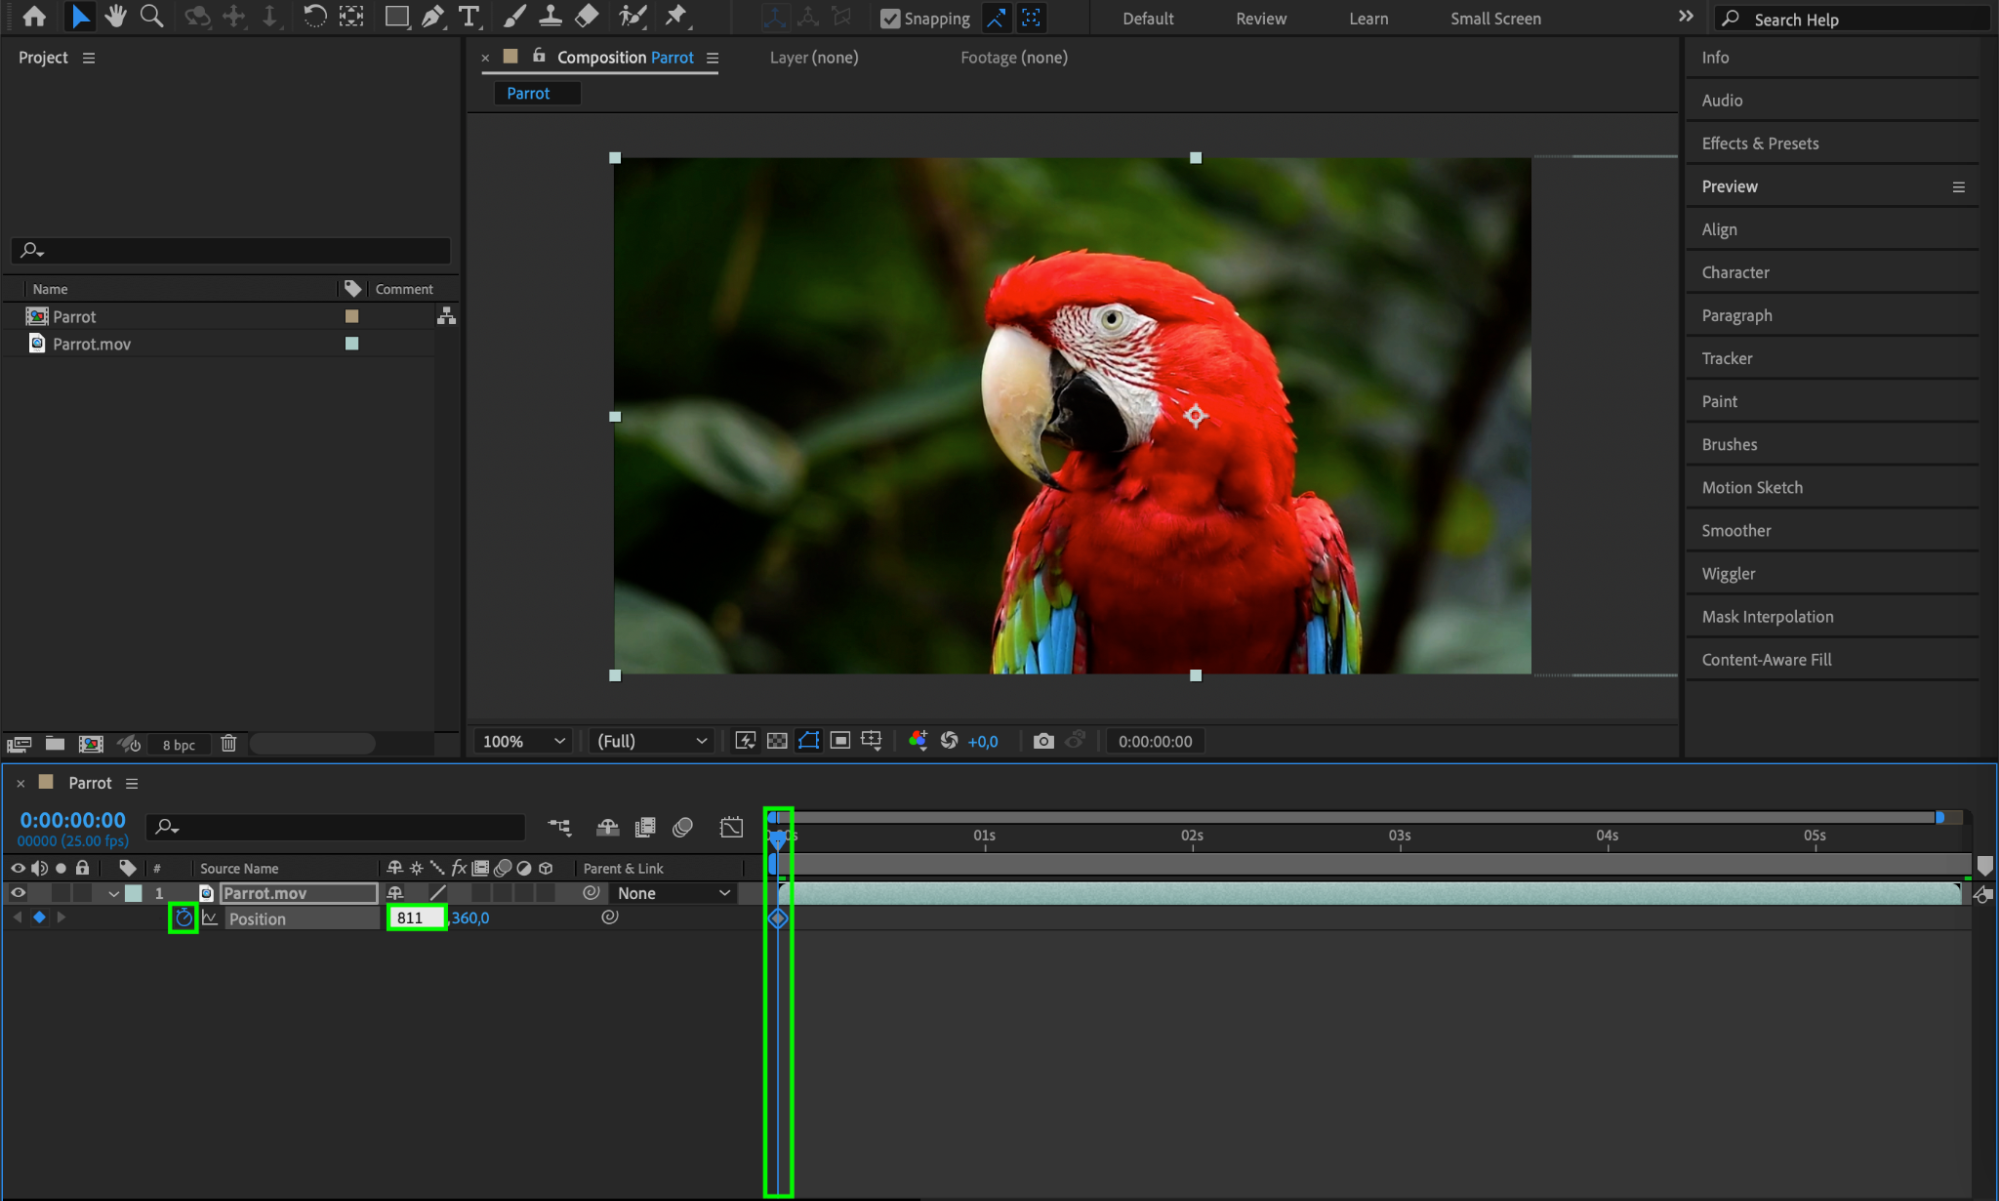This screenshot has height=1201, width=1999.
Task: Open the 100% magnification dropdown
Action: (x=524, y=741)
